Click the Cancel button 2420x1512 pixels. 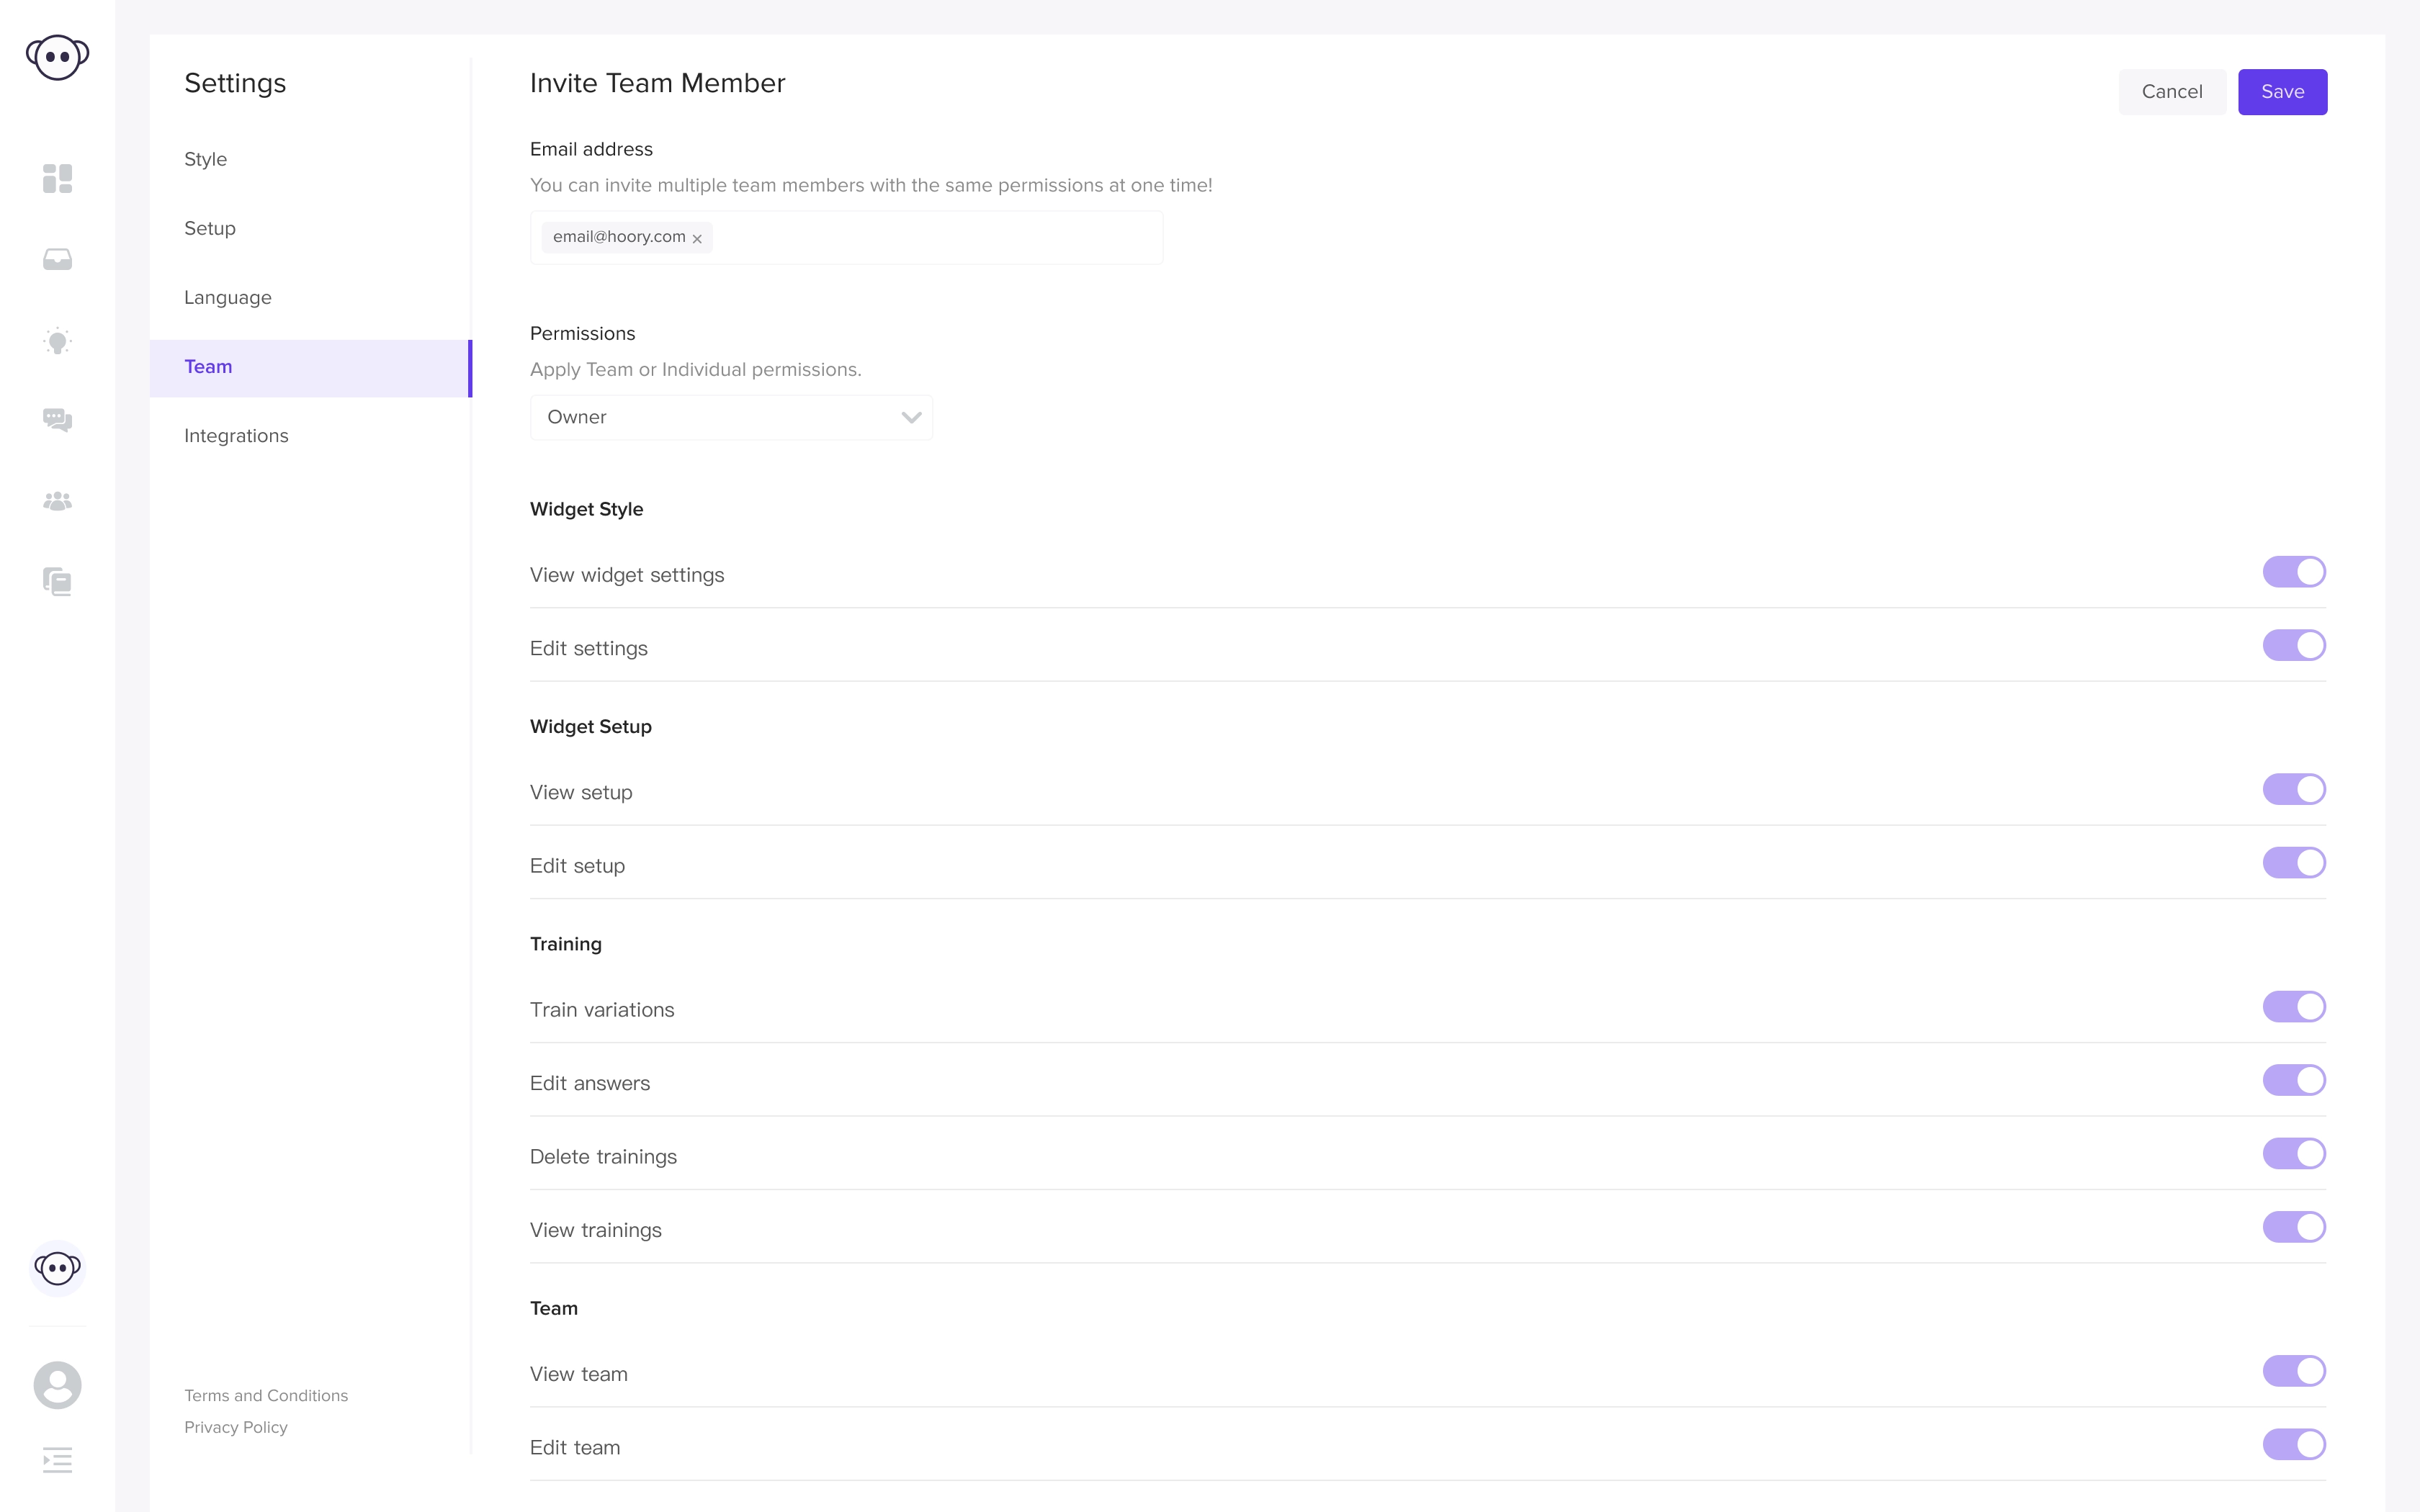click(x=2172, y=92)
